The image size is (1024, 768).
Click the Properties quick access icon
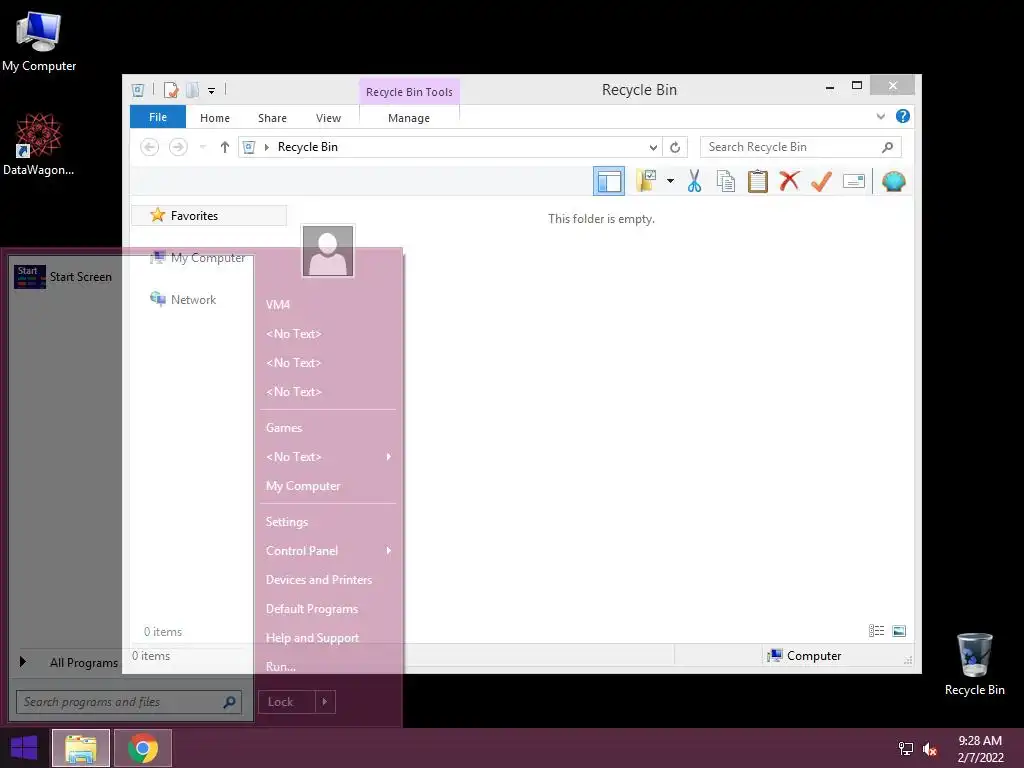point(171,90)
